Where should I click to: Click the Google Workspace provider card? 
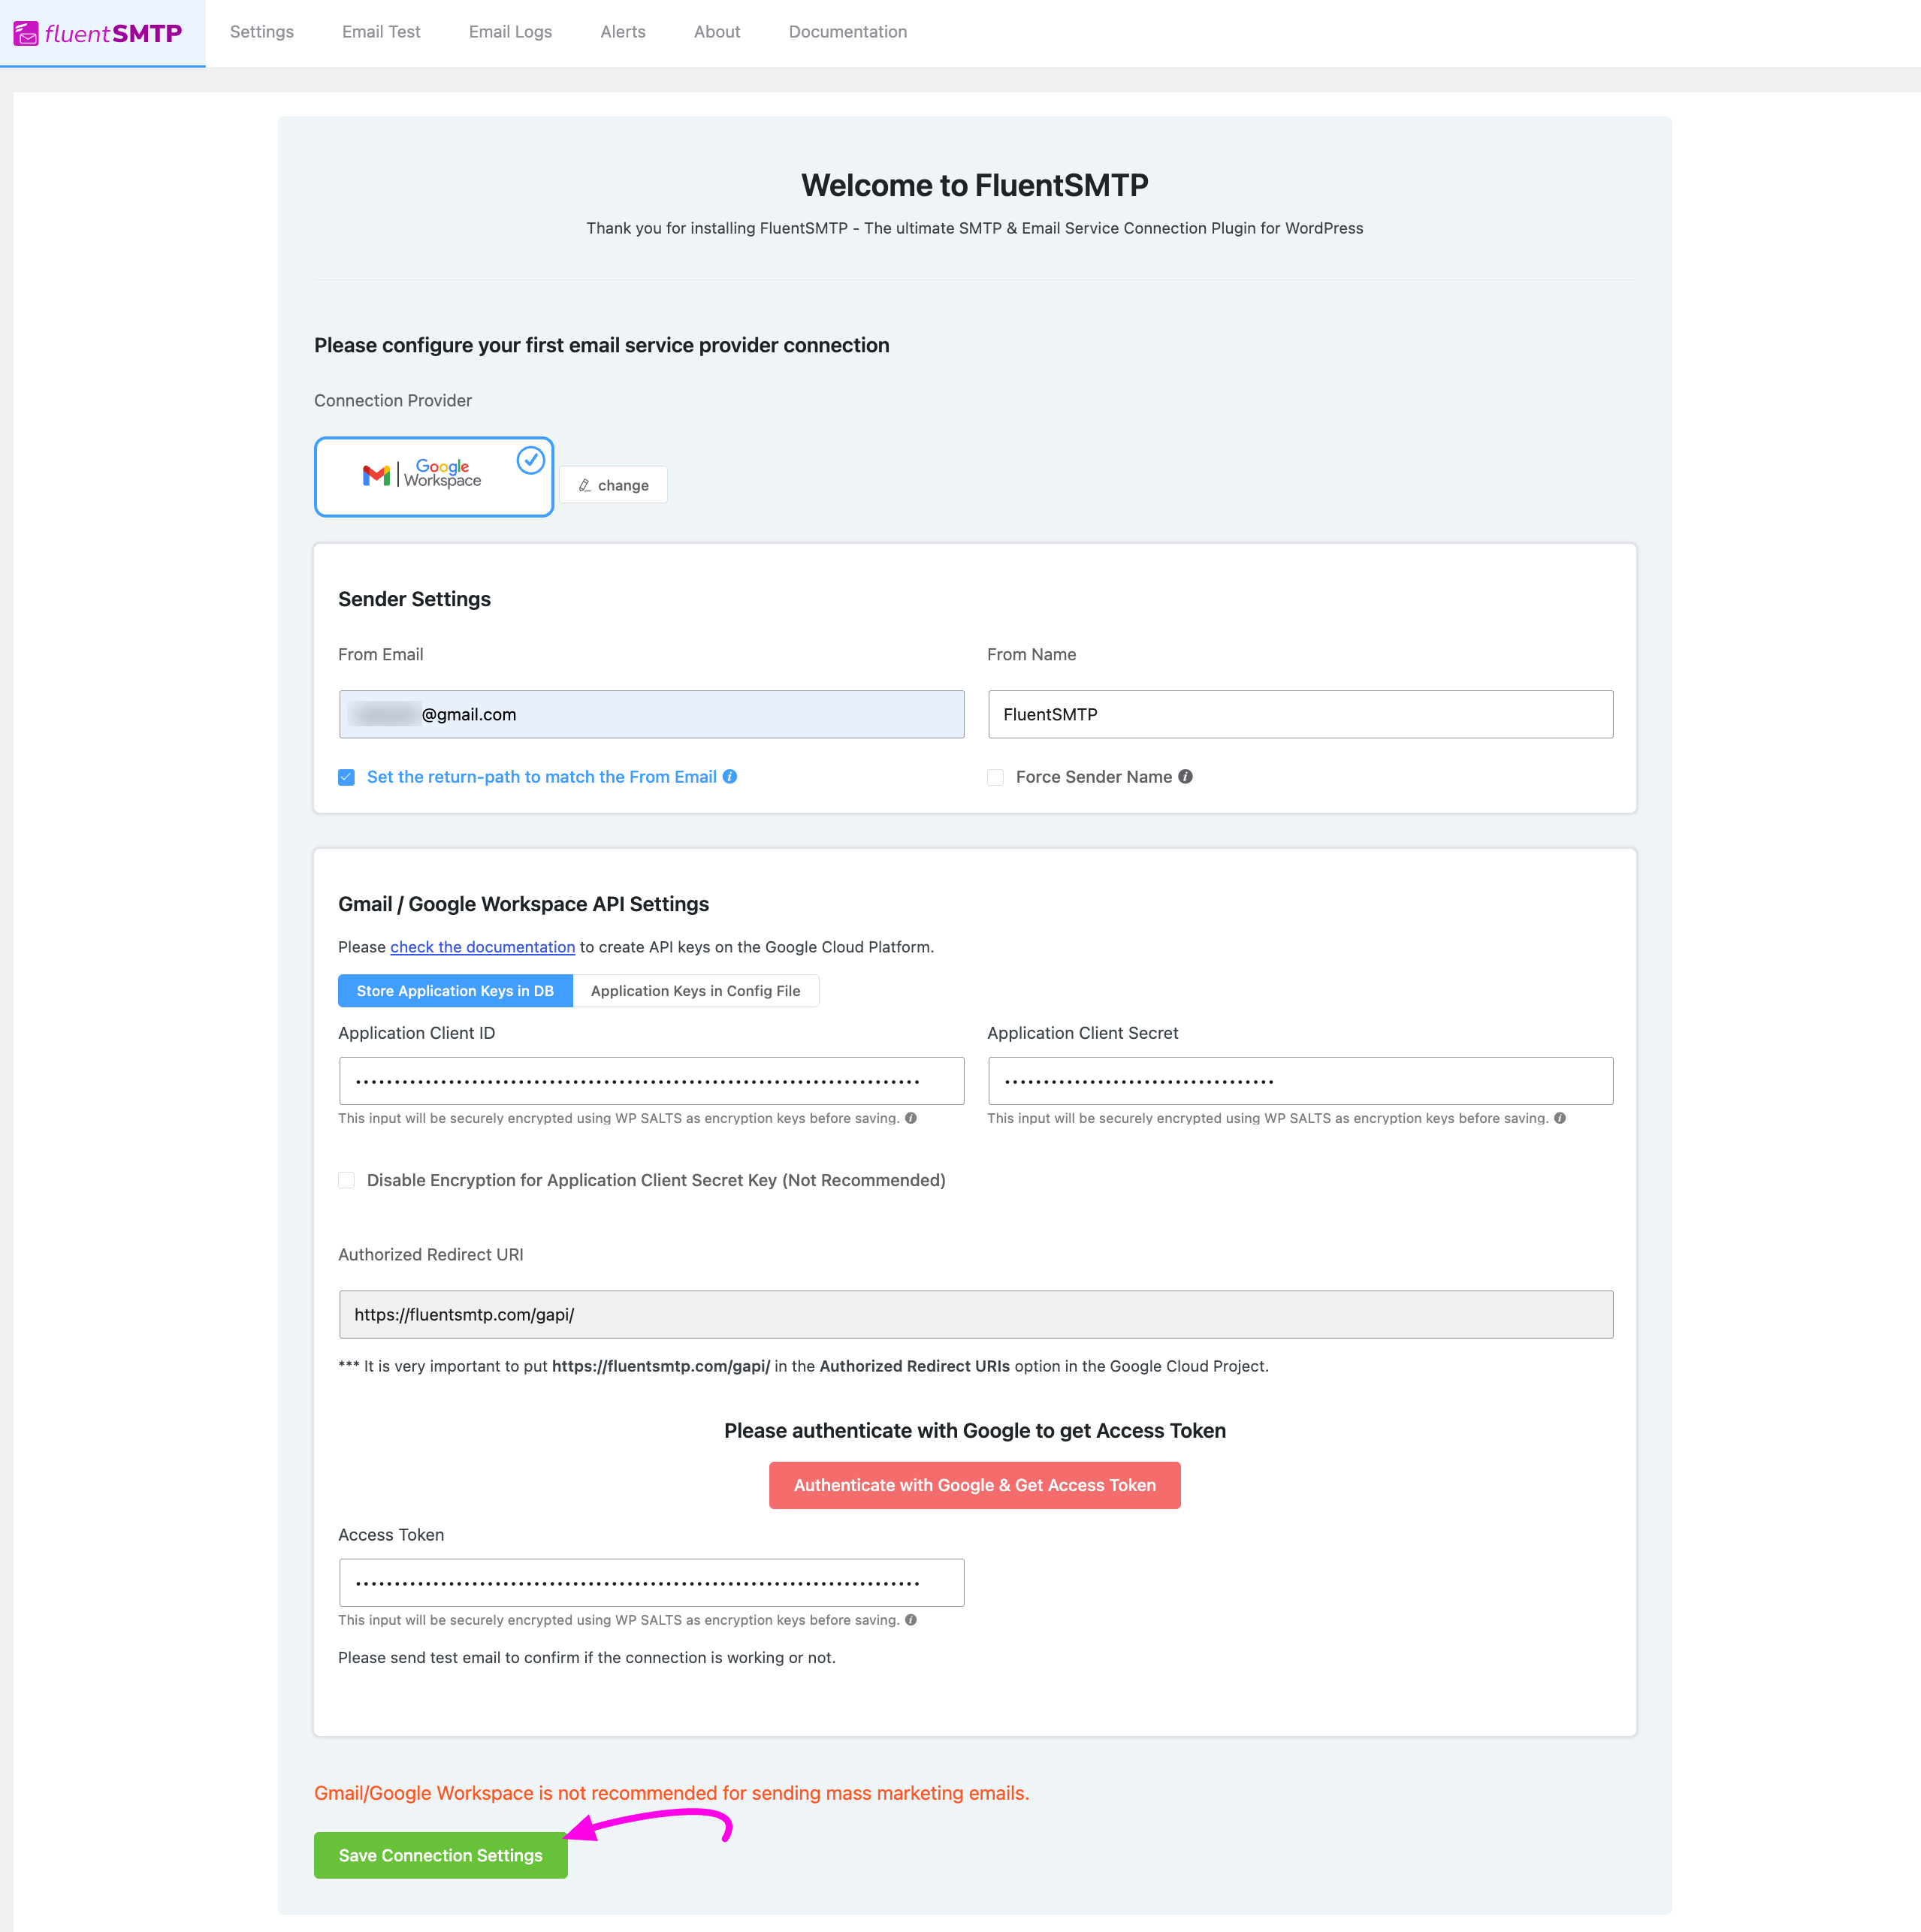coord(434,476)
